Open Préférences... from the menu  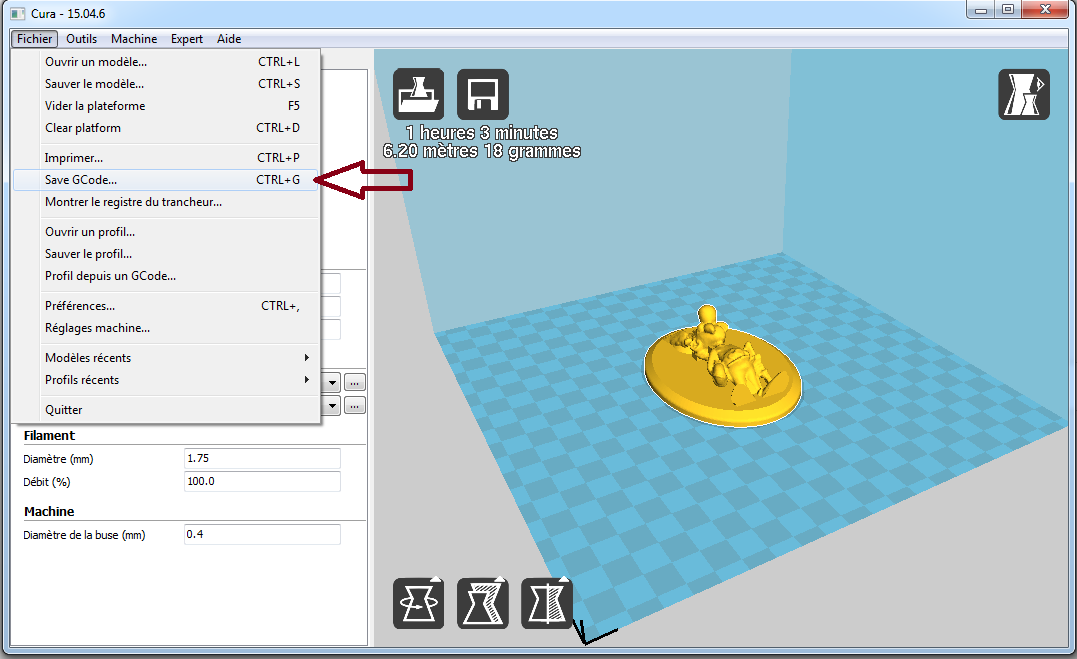coord(166,306)
